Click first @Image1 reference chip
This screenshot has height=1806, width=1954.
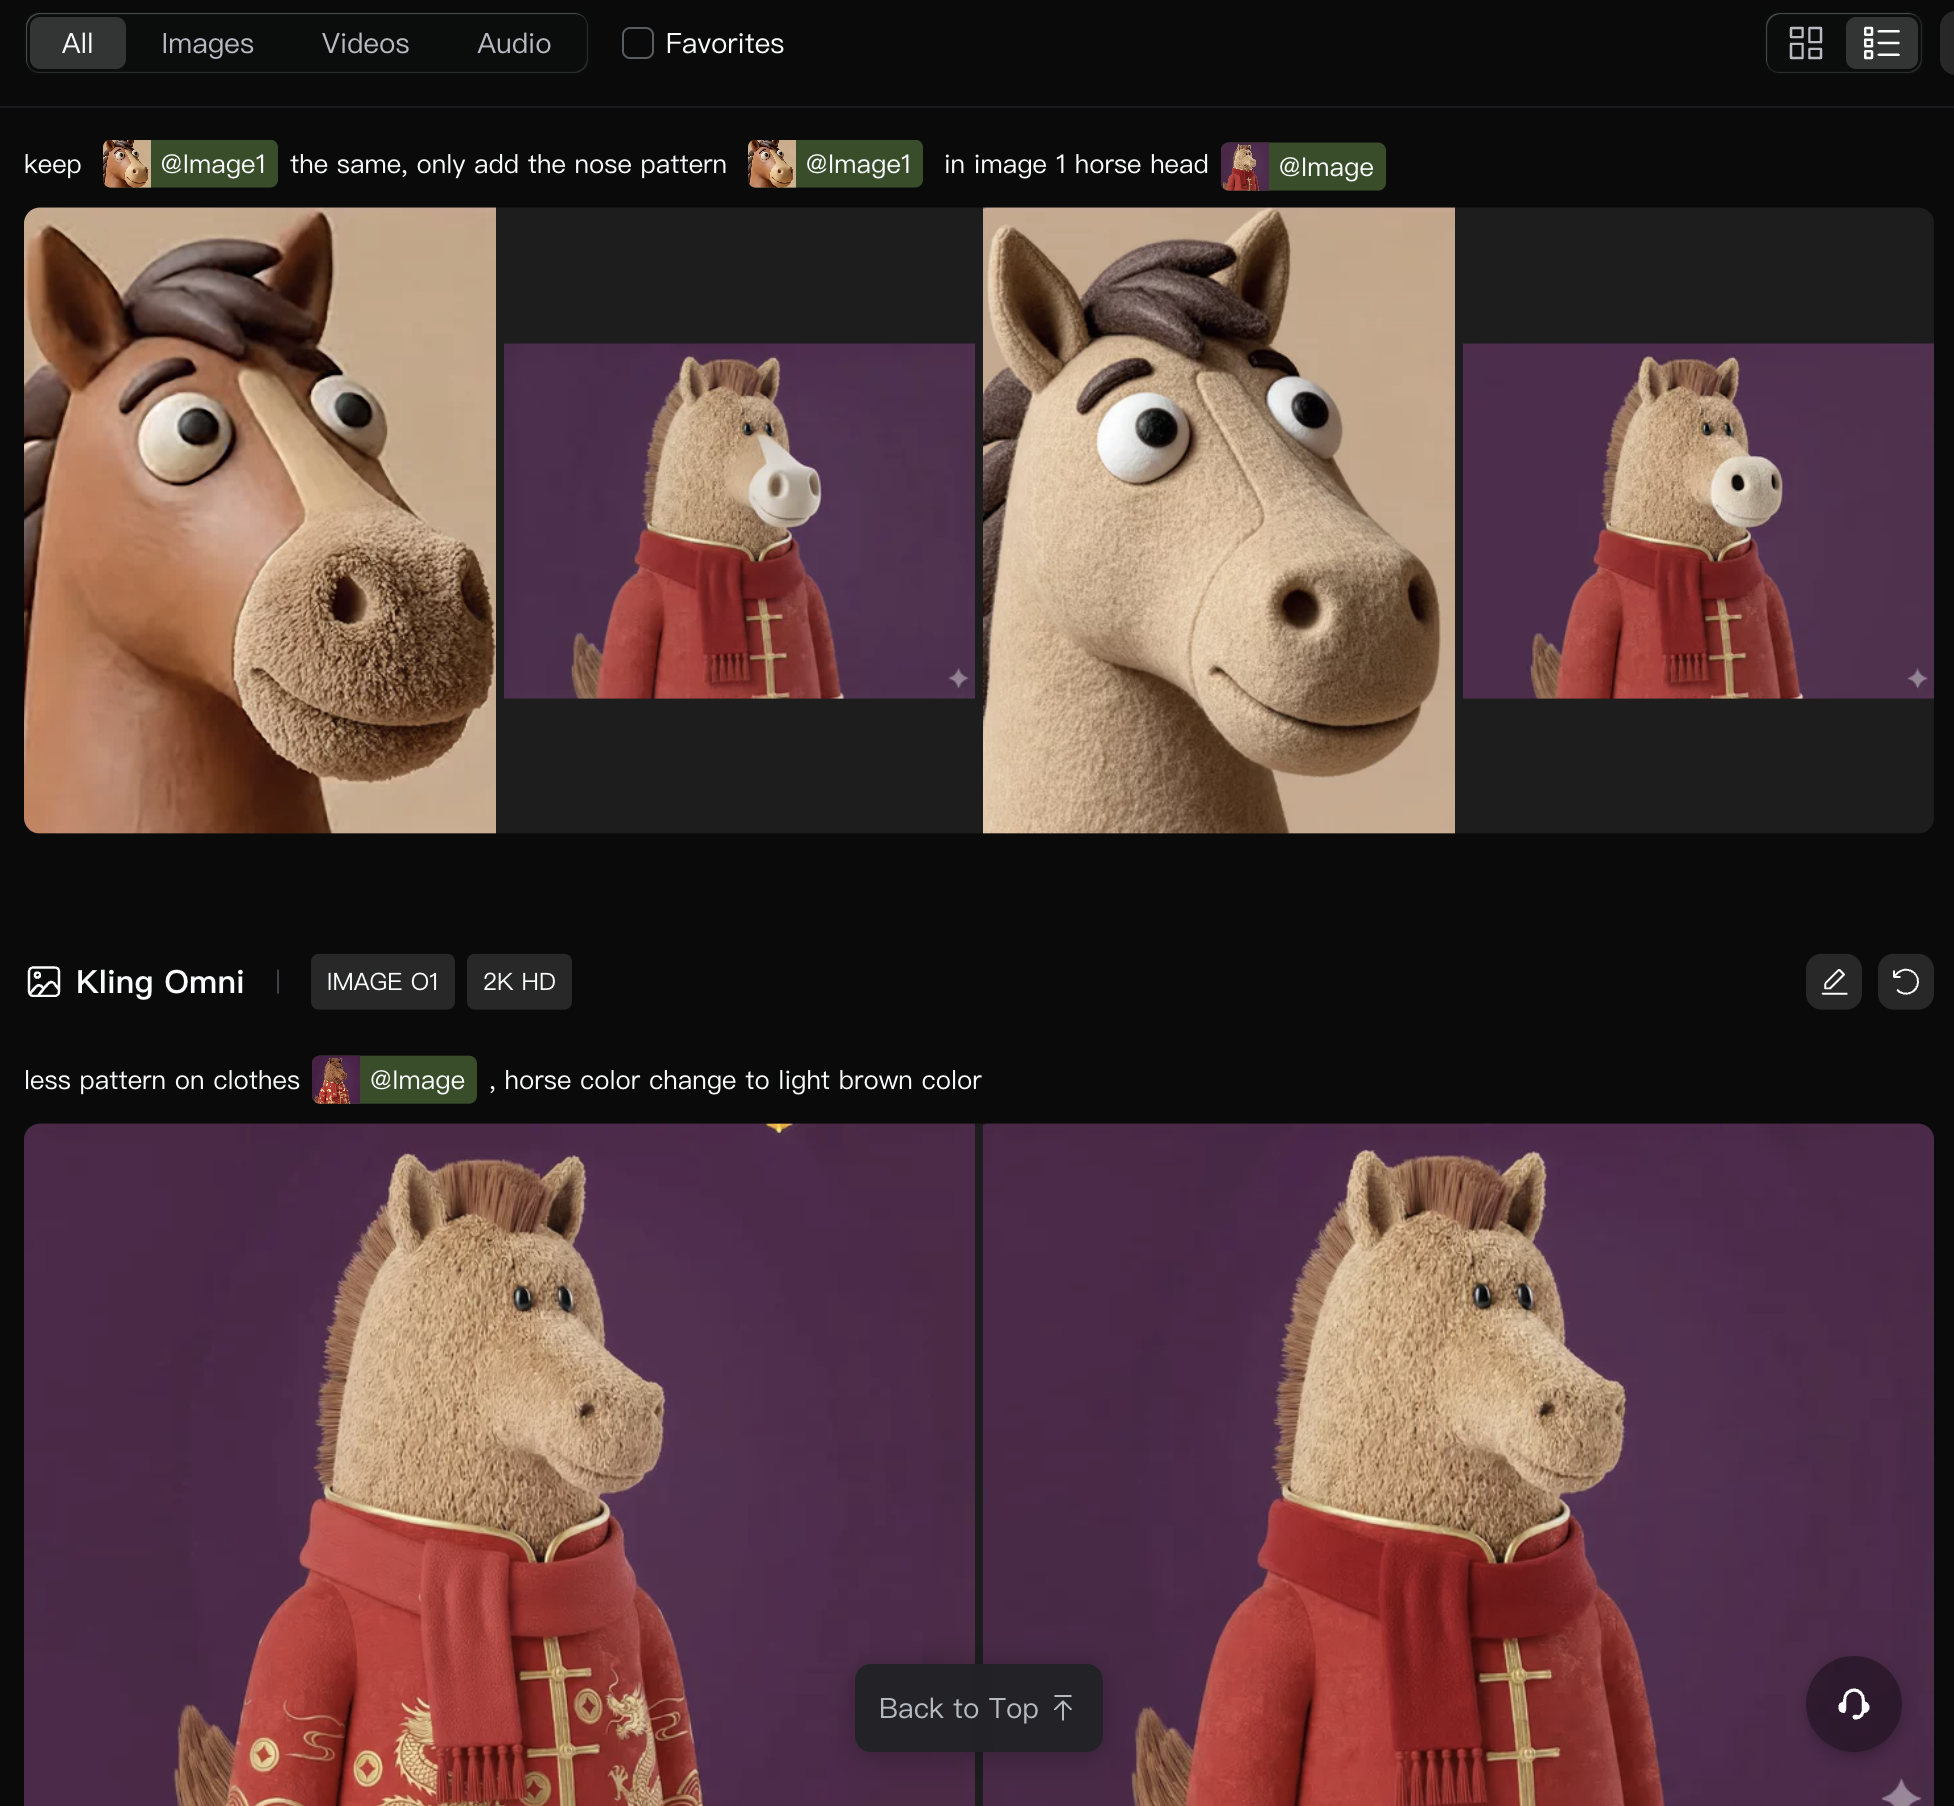click(190, 164)
